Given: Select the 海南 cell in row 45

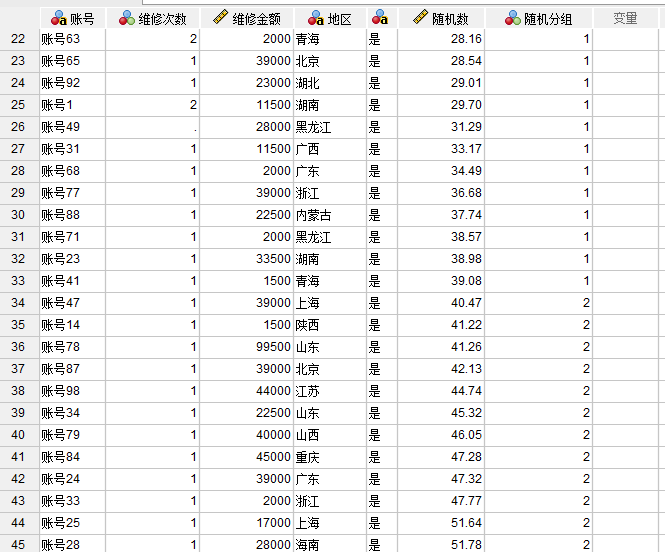Looking at the screenshot, I should (328, 544).
